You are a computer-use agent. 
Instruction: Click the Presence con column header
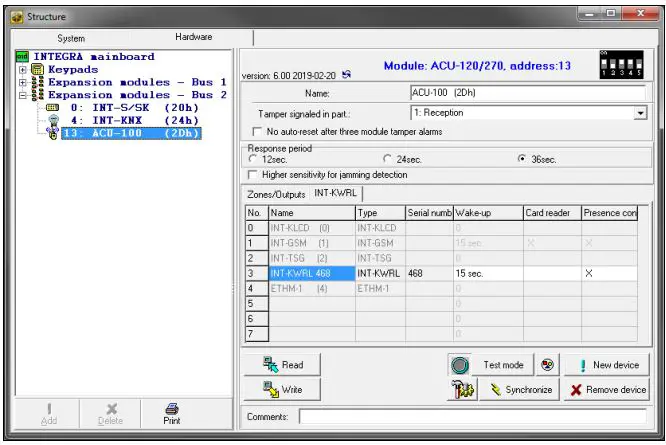(610, 213)
